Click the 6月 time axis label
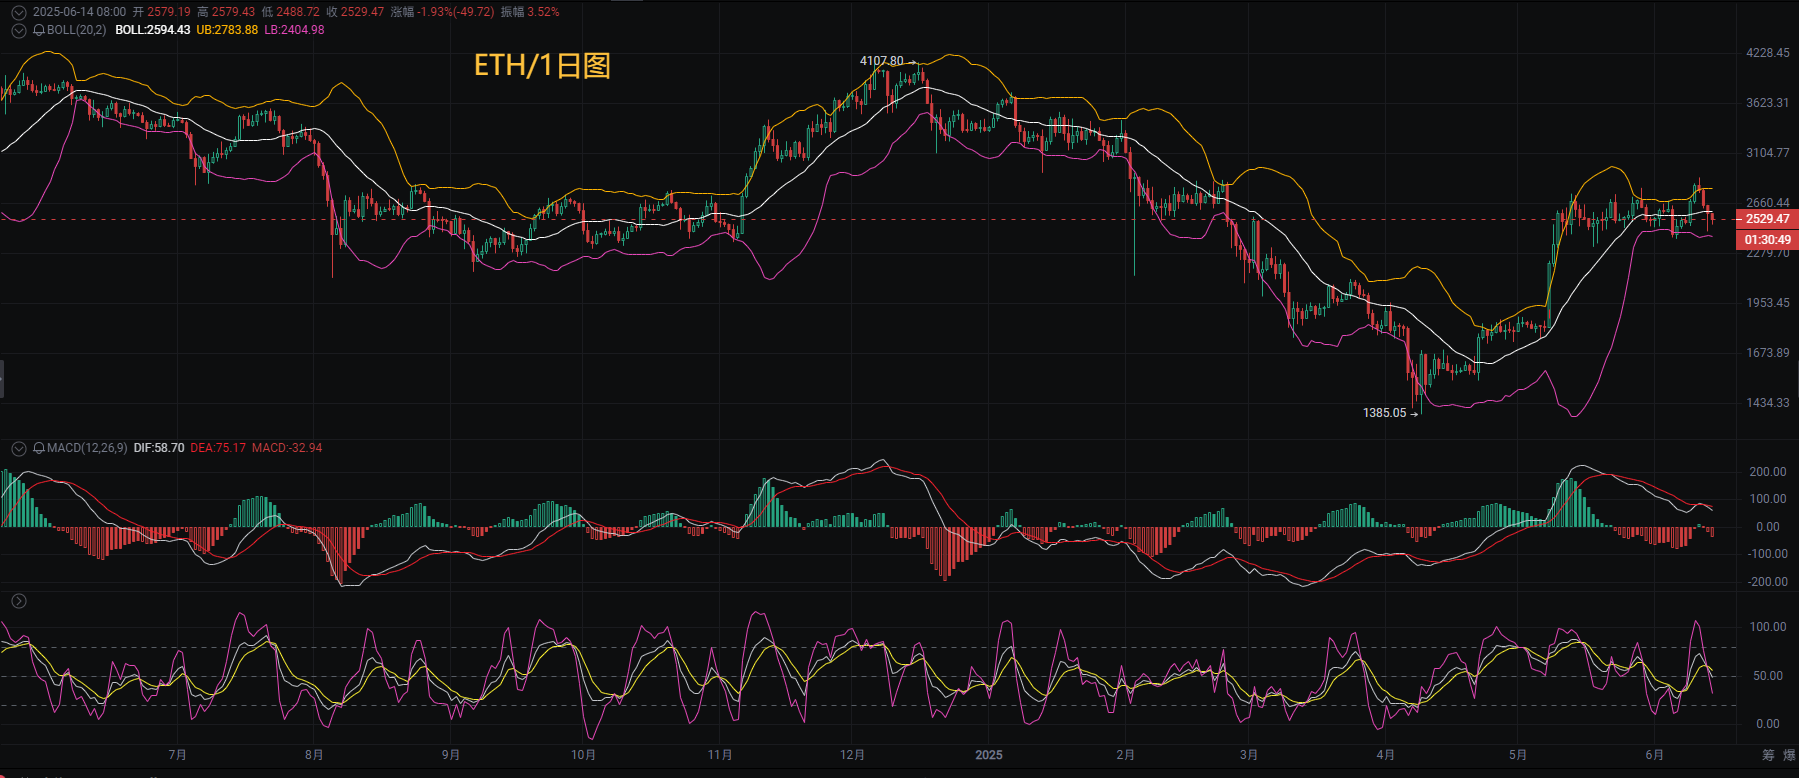 1655,755
